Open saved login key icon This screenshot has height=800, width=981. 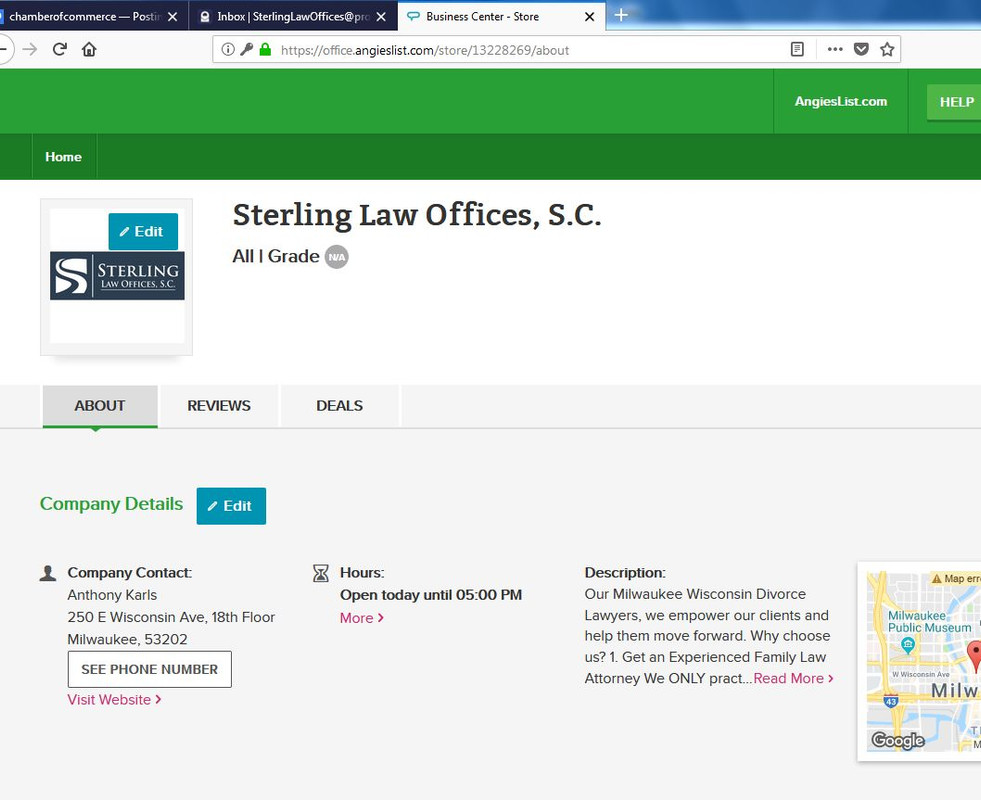pos(247,49)
